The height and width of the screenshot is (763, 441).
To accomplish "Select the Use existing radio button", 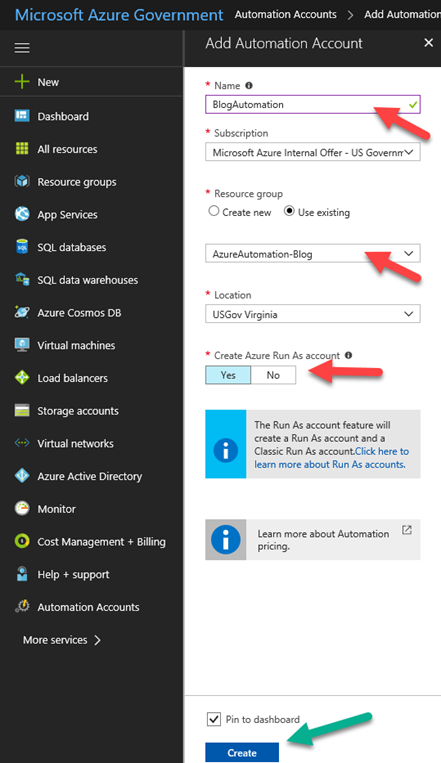I will coord(289,211).
